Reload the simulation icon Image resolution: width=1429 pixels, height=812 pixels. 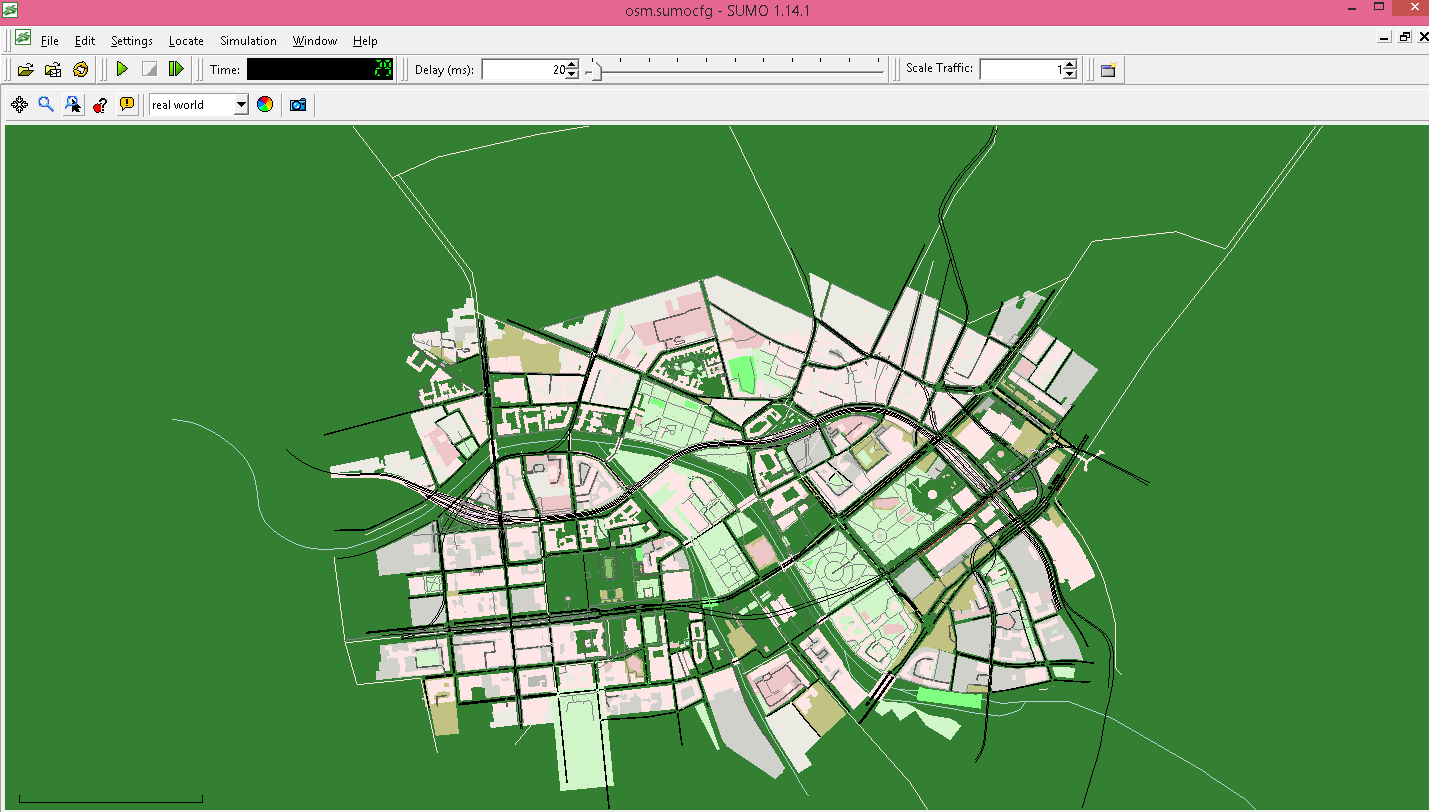(x=81, y=69)
